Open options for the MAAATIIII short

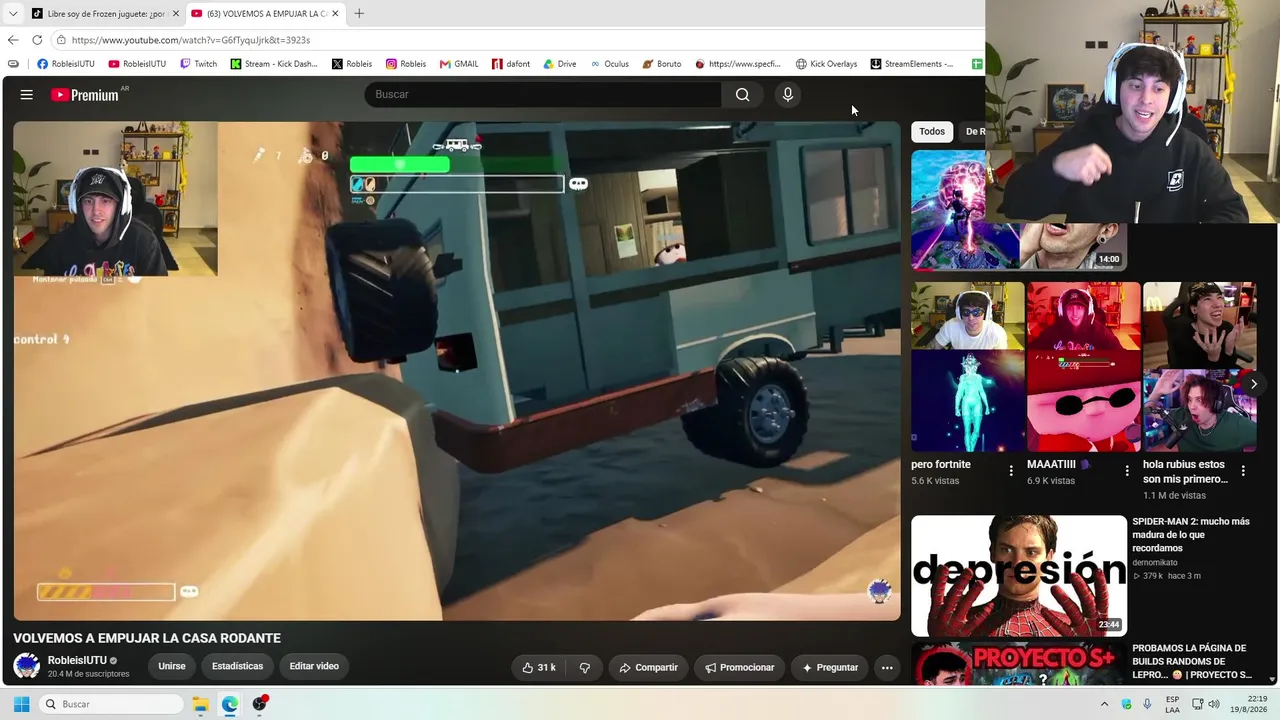pos(1127,470)
